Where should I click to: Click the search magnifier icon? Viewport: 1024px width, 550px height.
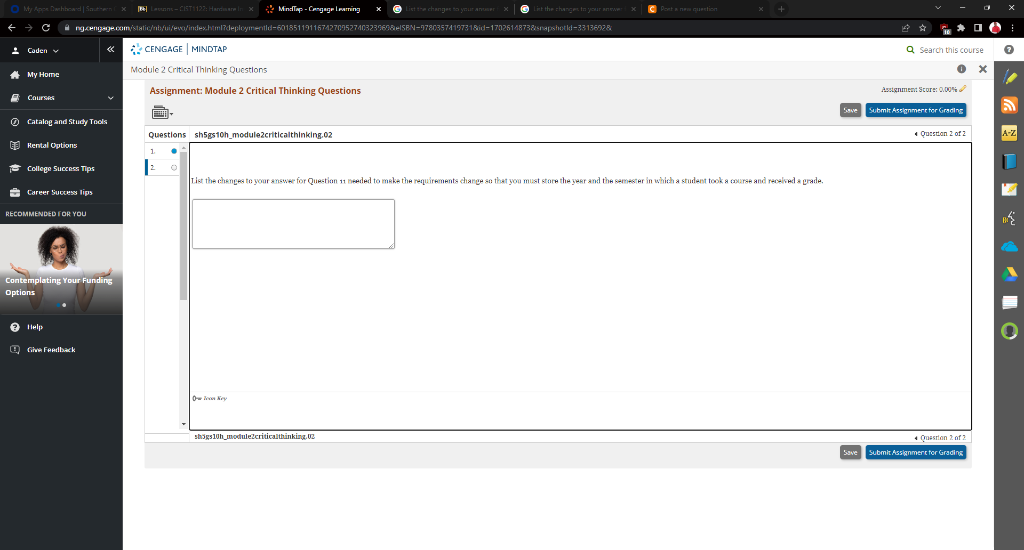click(910, 50)
